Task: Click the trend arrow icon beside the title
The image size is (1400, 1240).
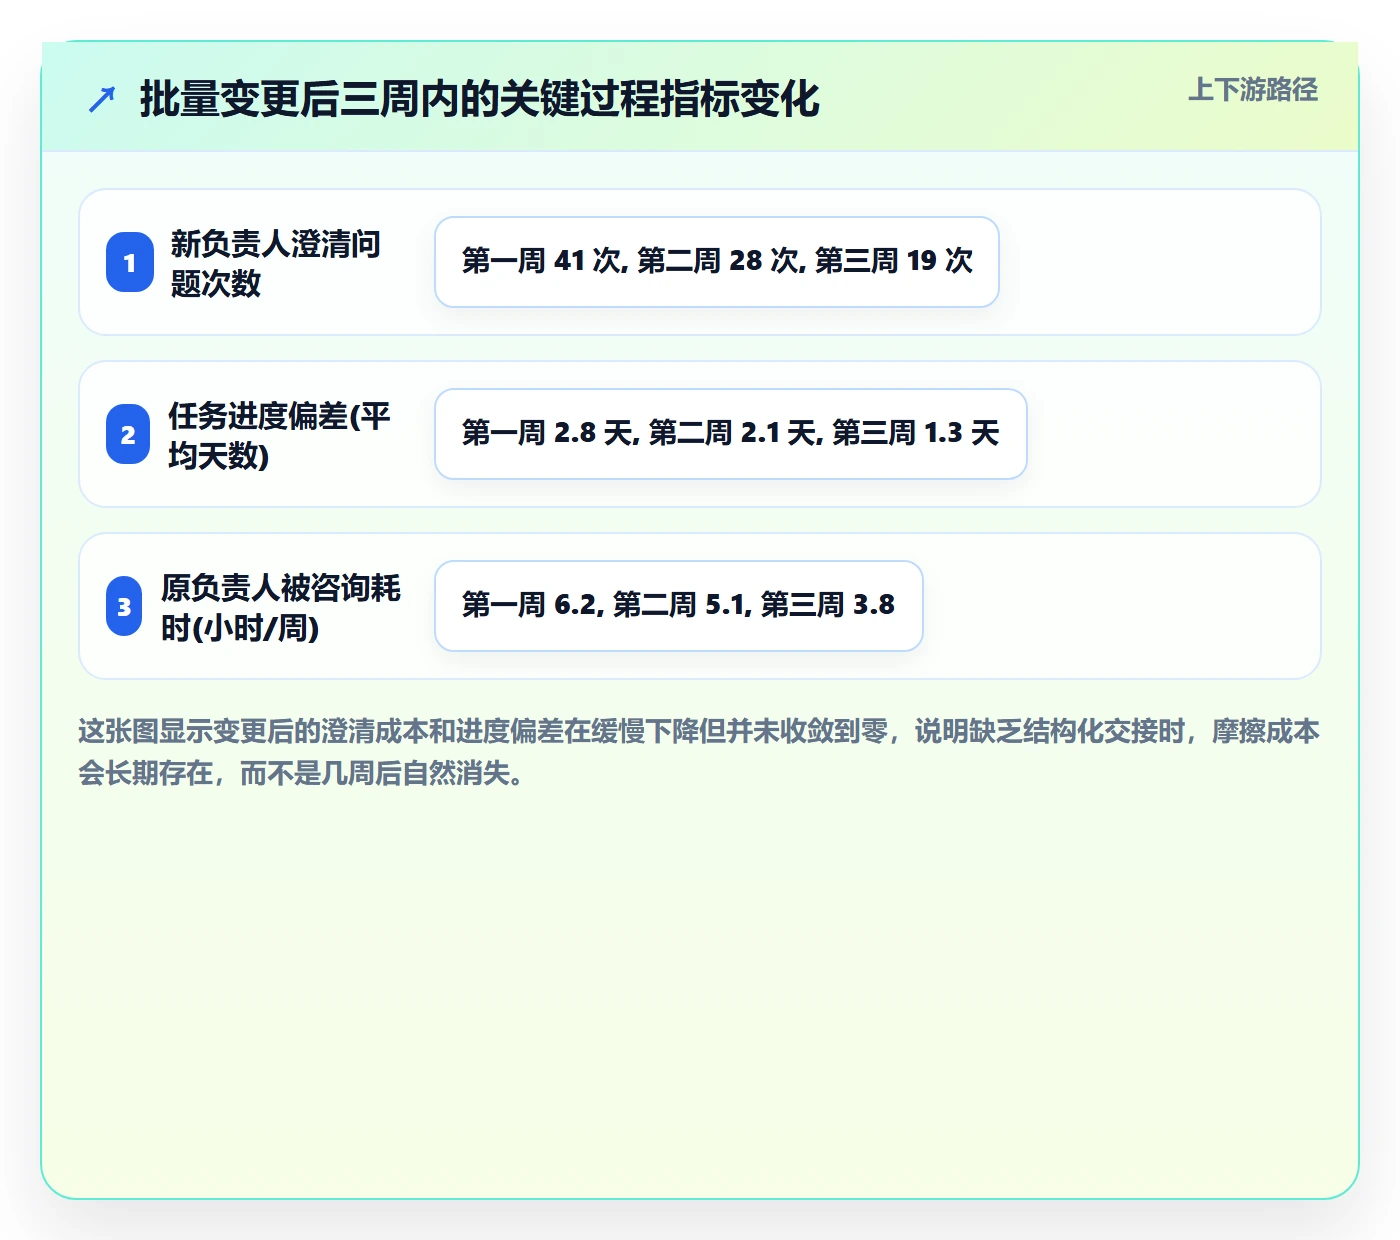Action: [x=102, y=99]
